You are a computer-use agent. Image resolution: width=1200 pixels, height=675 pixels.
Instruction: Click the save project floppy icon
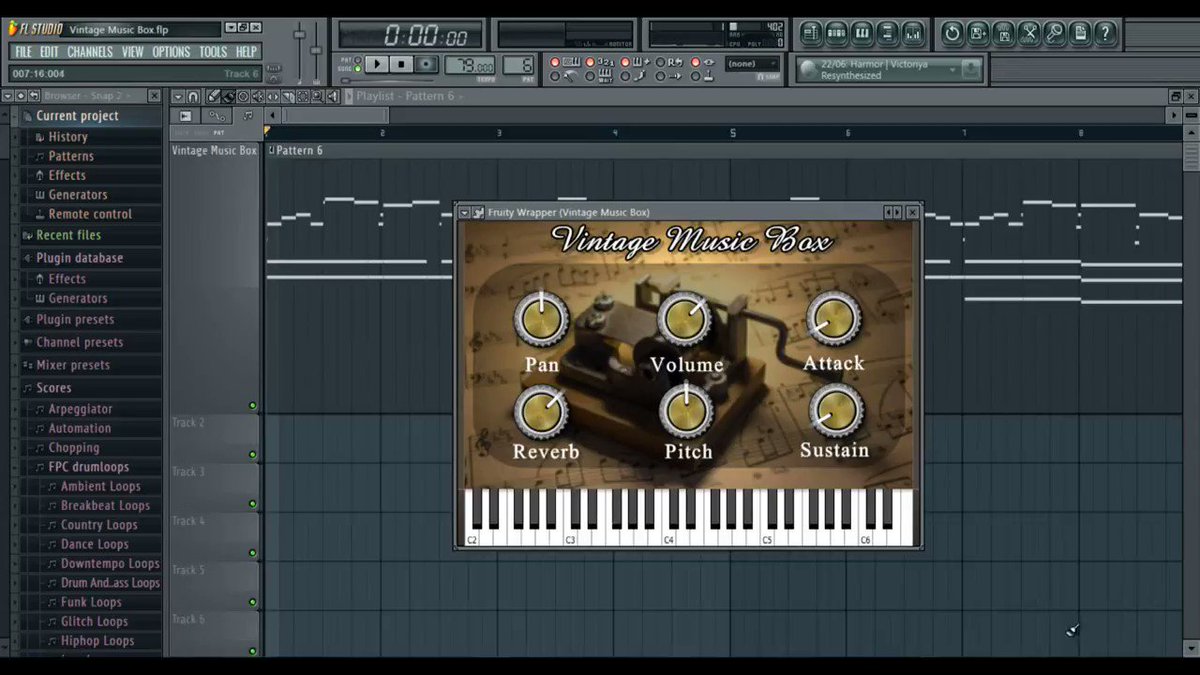point(1003,34)
